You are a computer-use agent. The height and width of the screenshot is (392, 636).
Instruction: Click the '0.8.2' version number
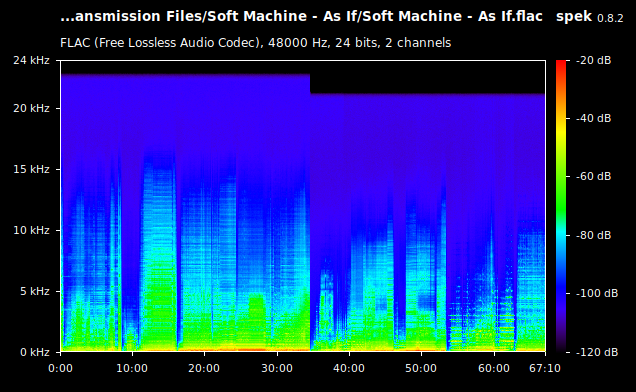610,18
